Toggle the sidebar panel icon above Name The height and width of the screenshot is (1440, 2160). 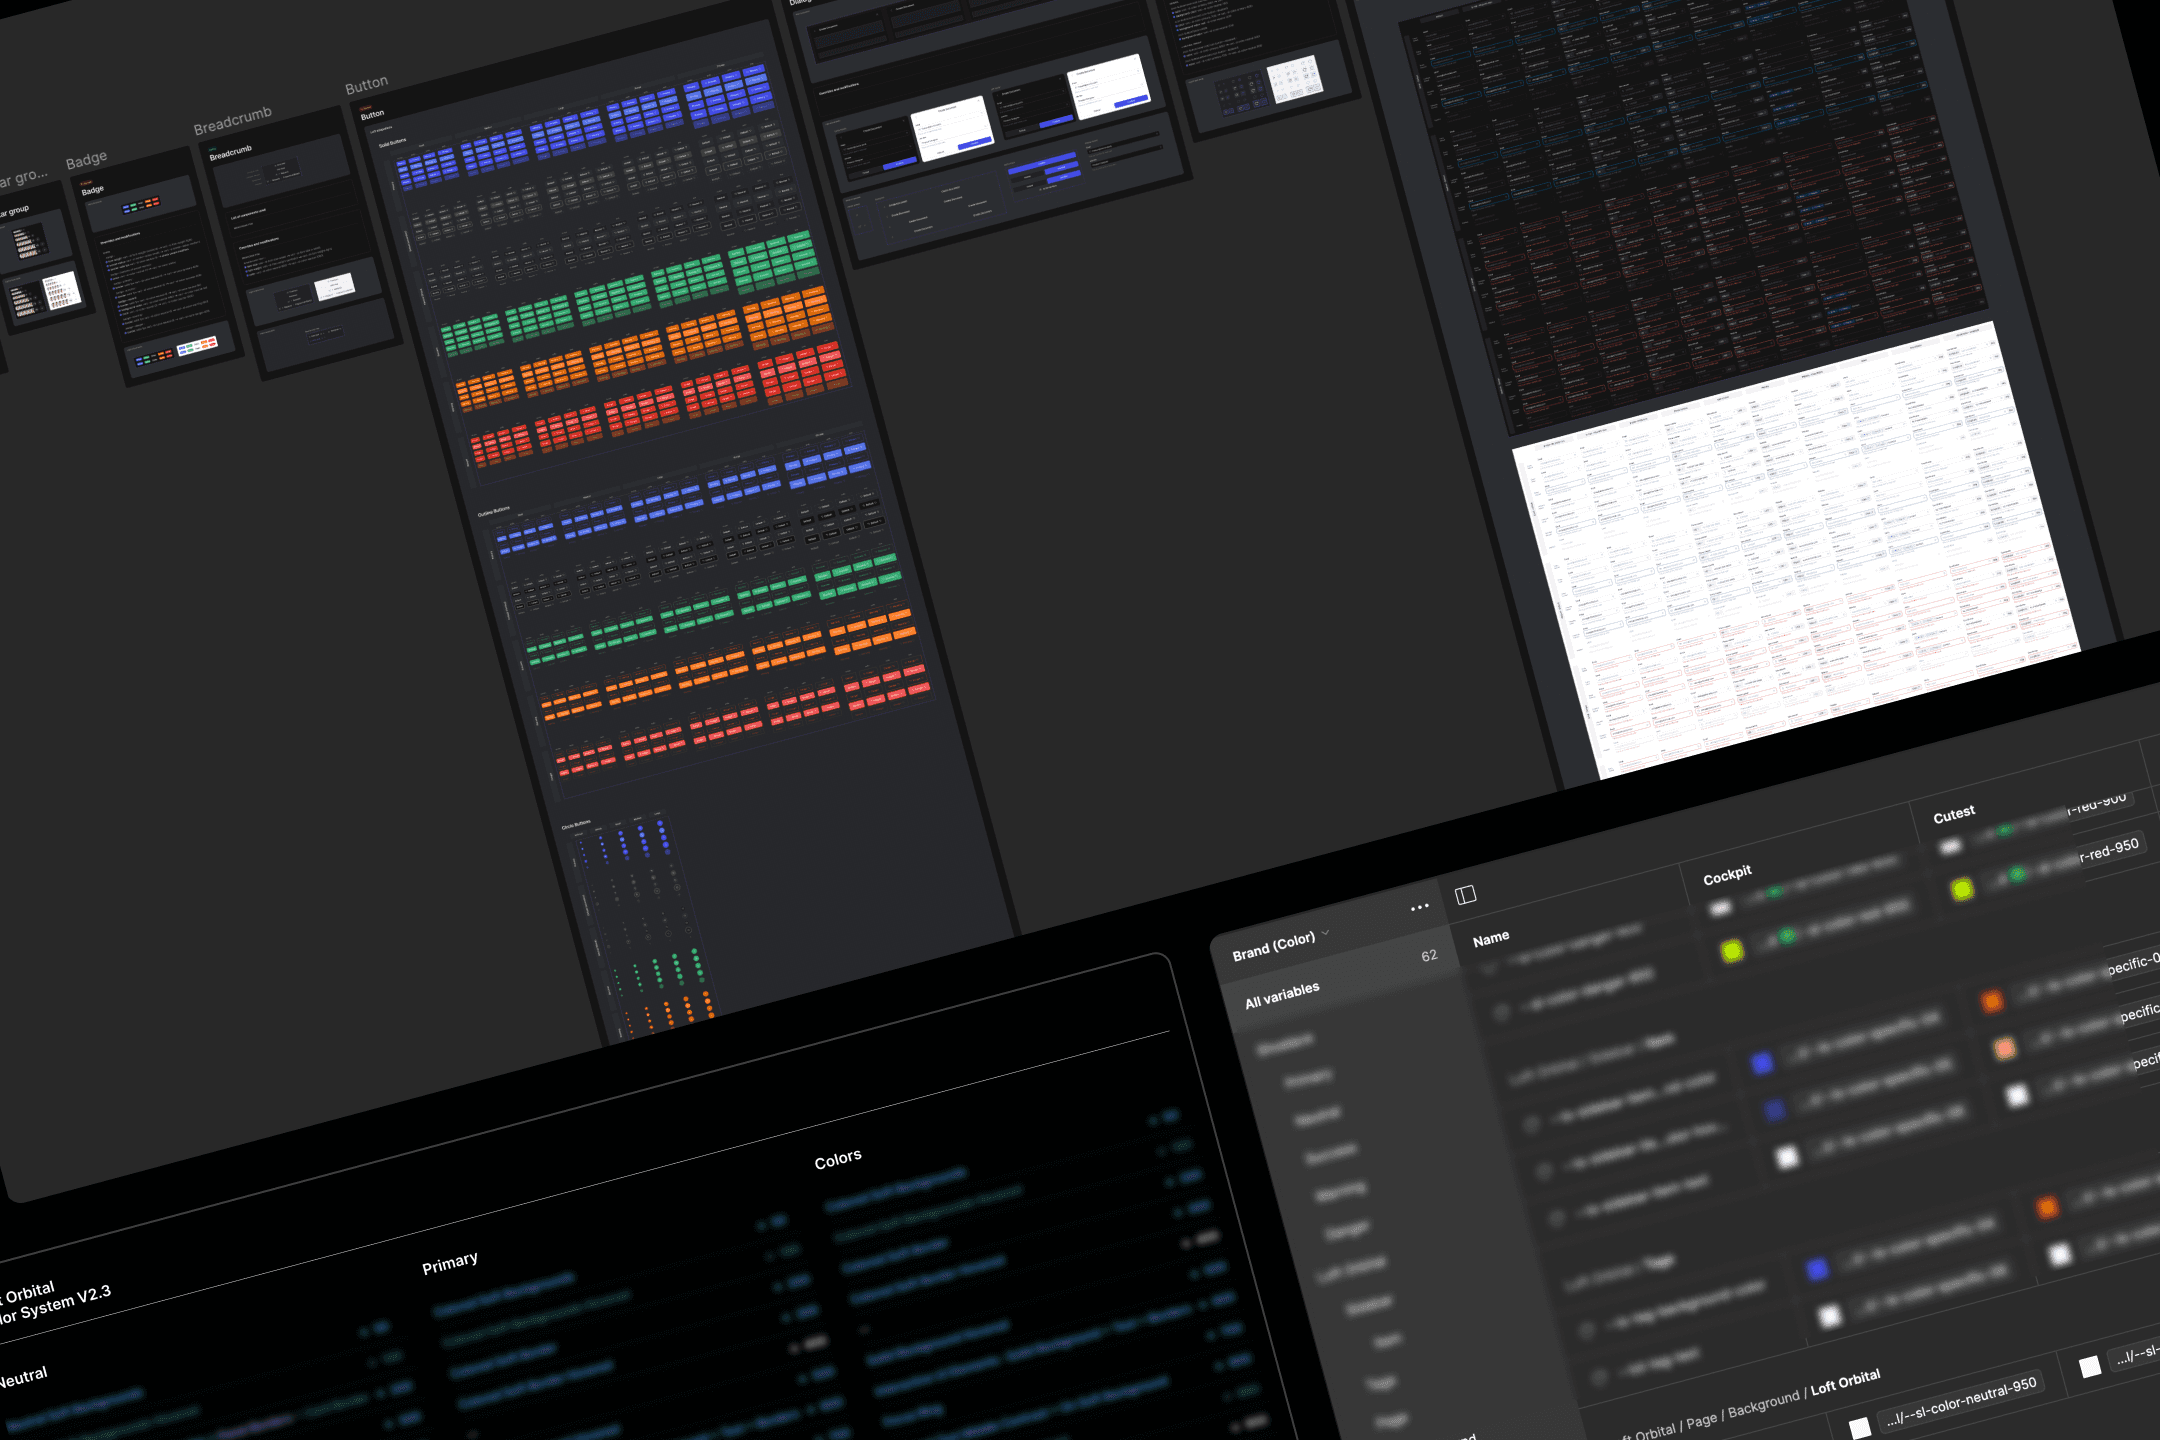pos(1466,894)
